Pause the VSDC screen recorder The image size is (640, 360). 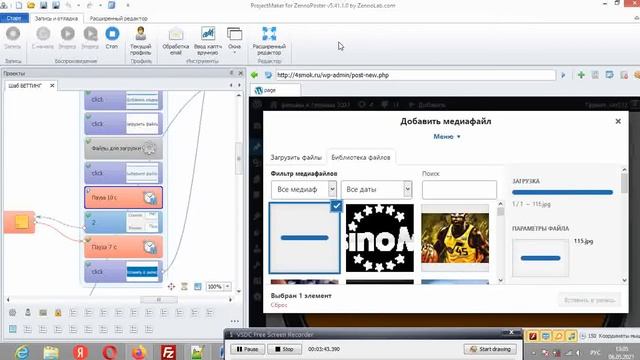click(247, 349)
